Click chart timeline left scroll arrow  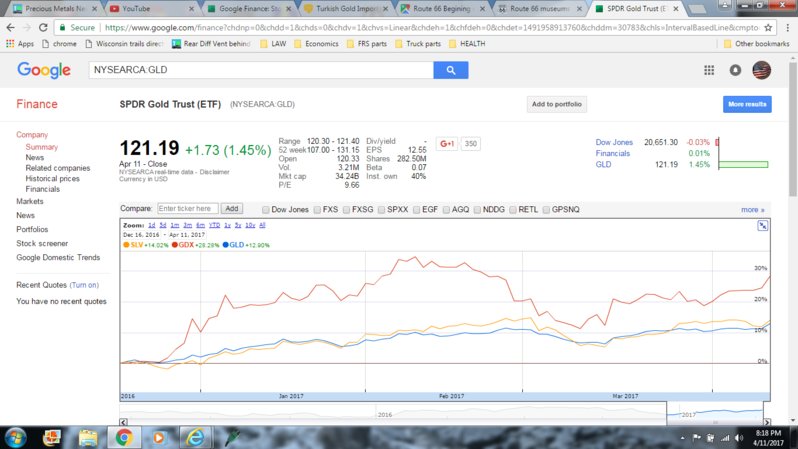point(123,422)
